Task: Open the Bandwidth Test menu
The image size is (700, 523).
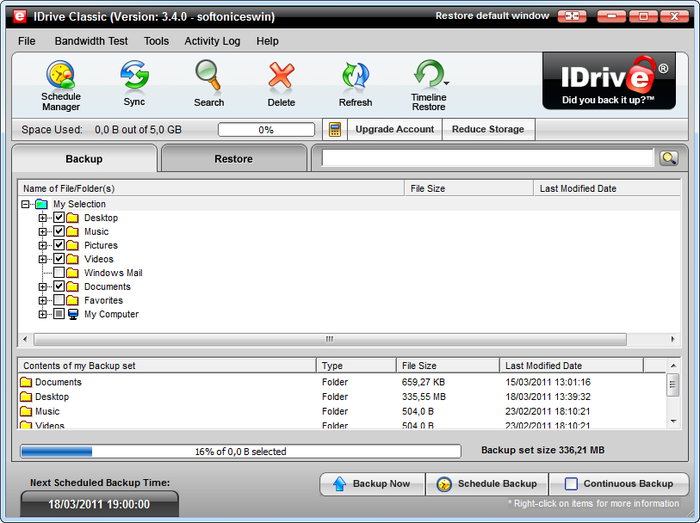Action: [x=91, y=41]
